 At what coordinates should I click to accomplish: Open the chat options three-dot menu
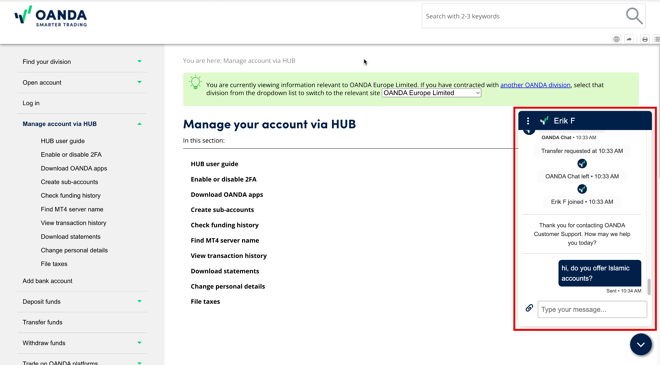click(x=528, y=121)
